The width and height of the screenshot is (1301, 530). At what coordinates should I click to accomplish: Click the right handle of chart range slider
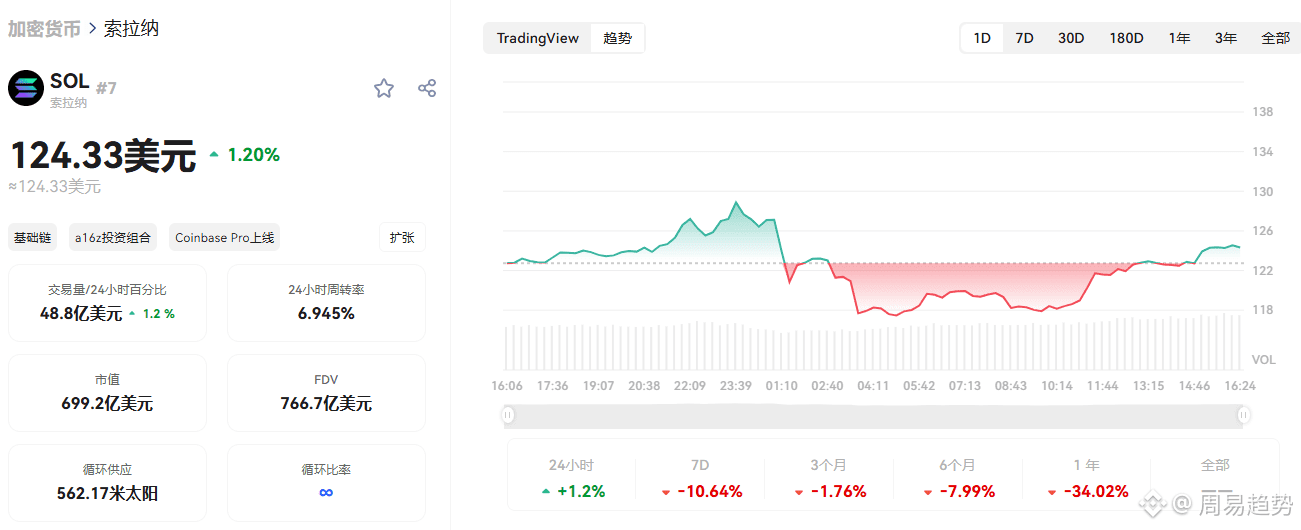(1244, 415)
